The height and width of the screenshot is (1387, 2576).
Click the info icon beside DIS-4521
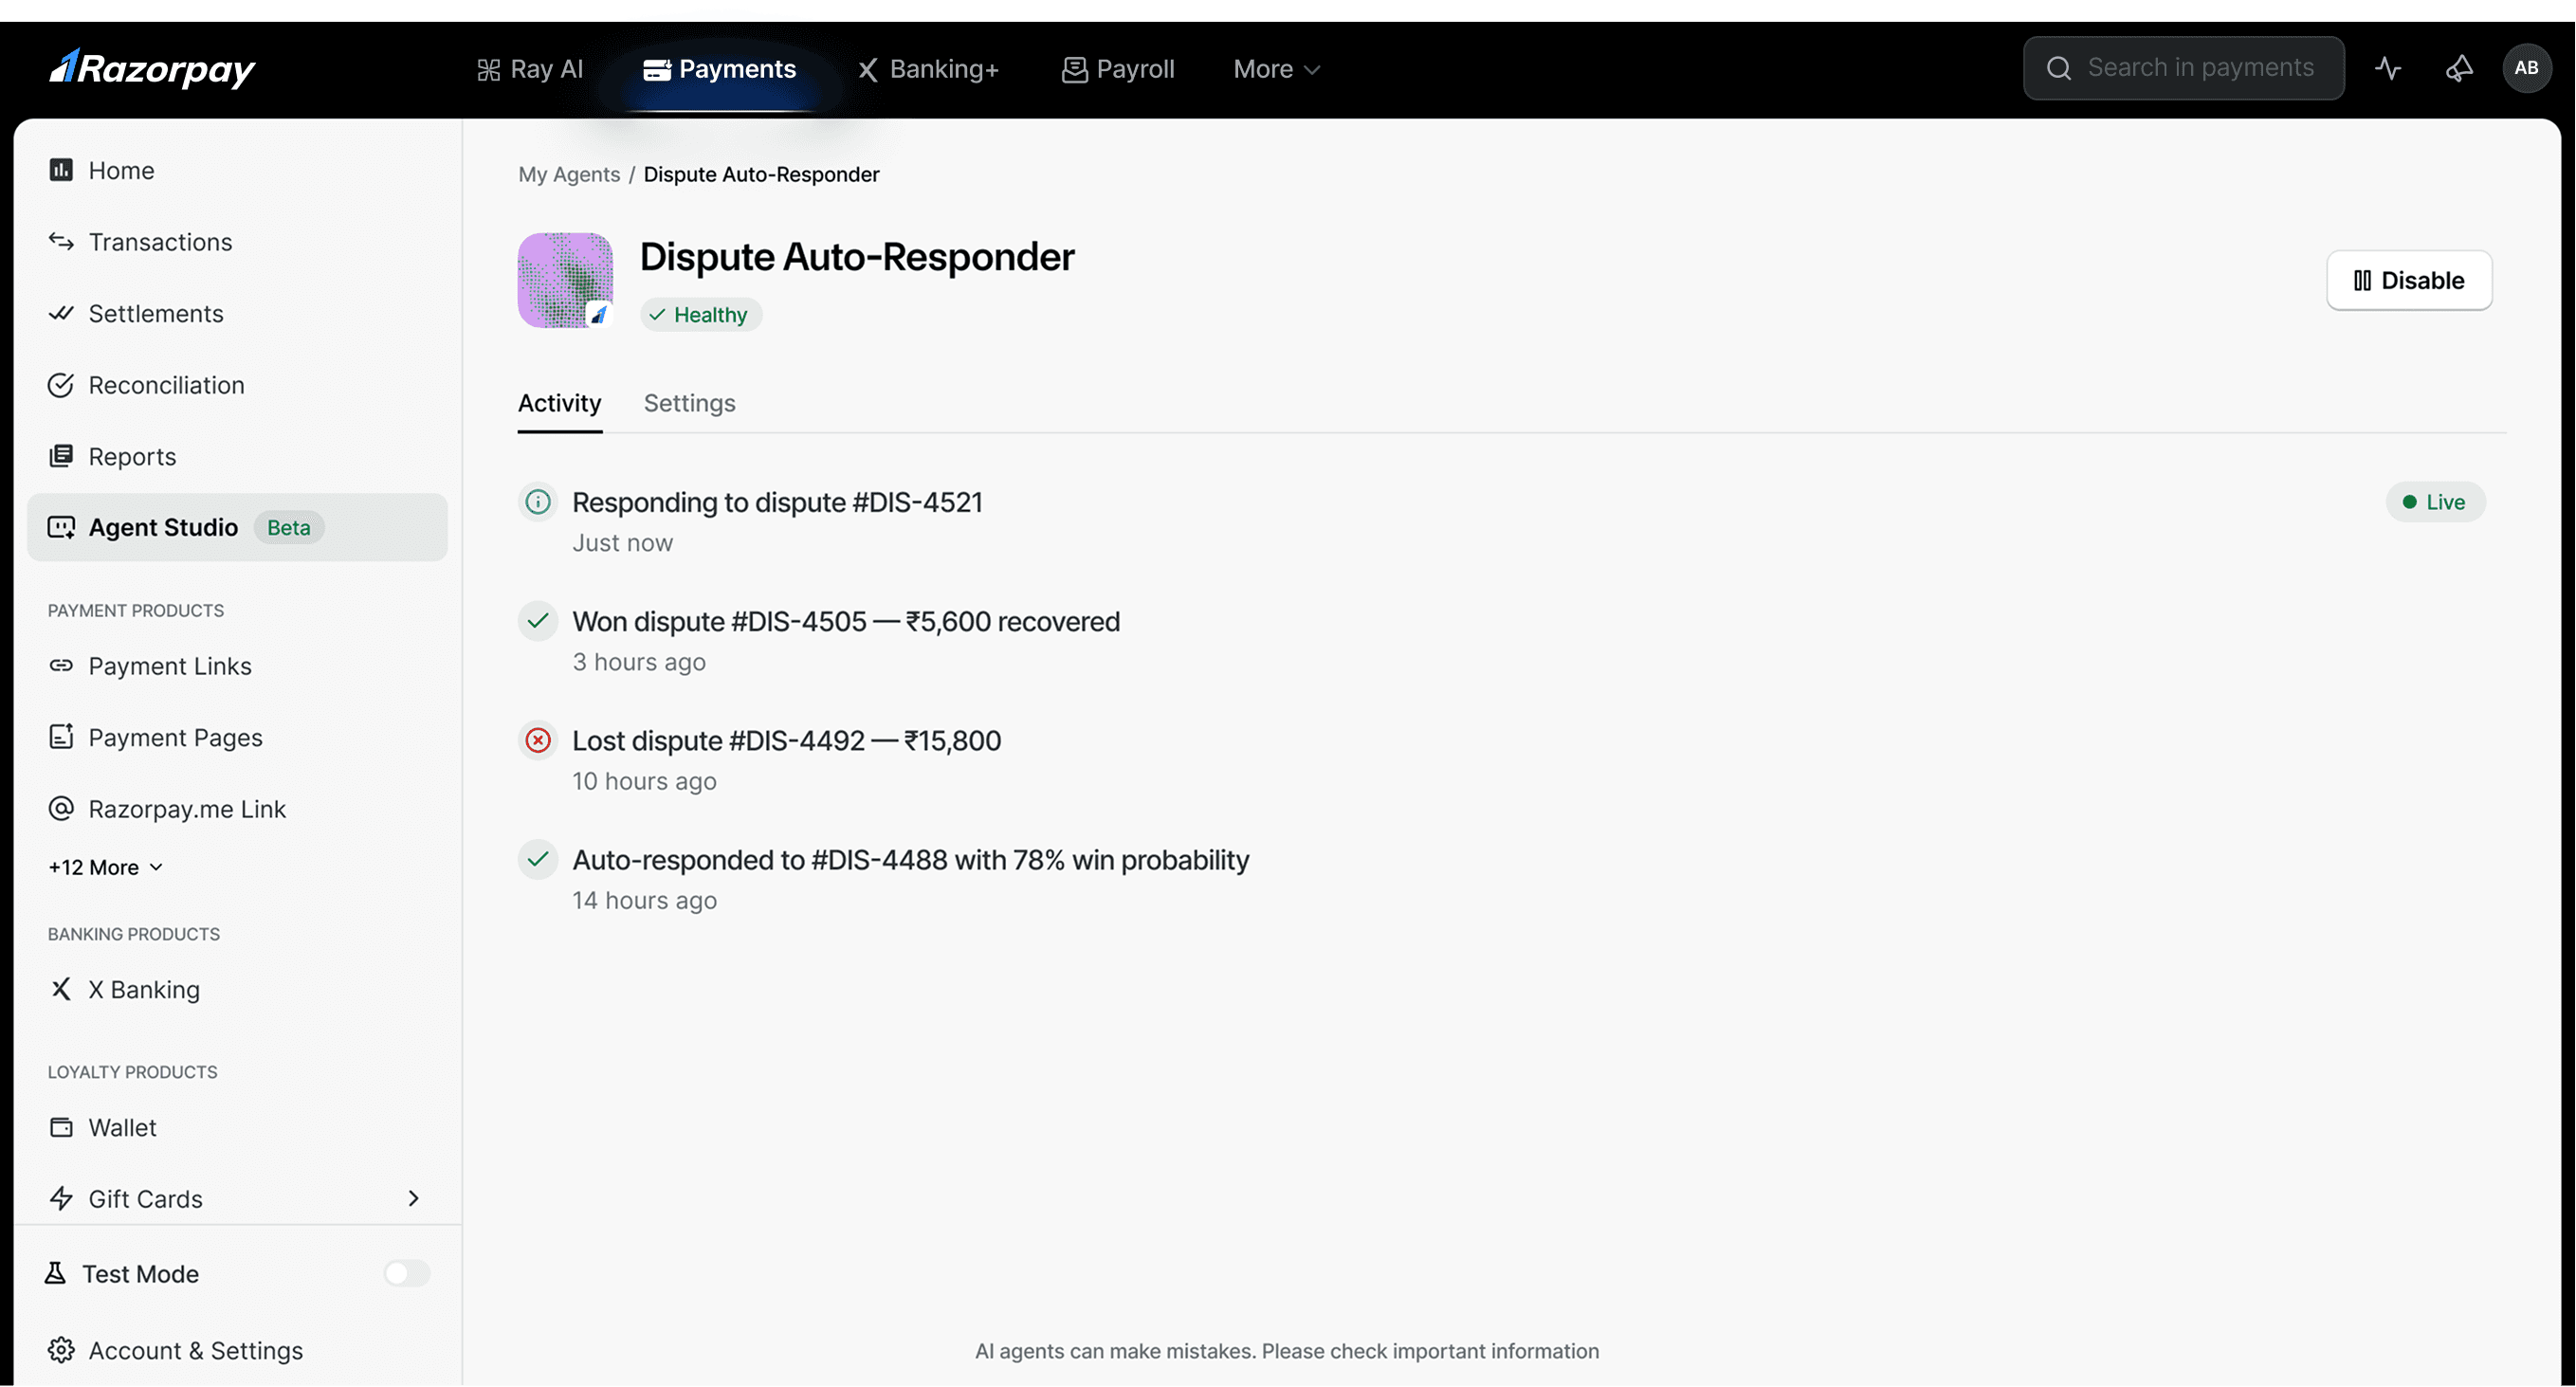click(538, 502)
